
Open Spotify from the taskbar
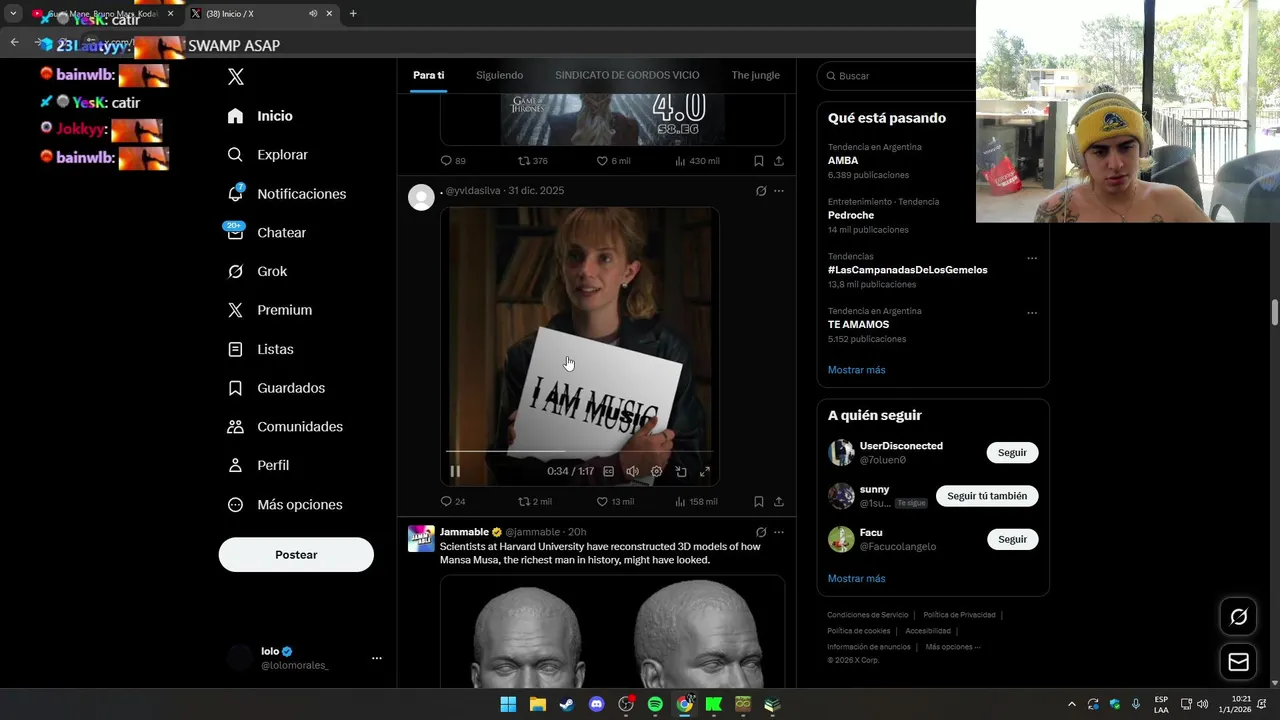point(655,704)
